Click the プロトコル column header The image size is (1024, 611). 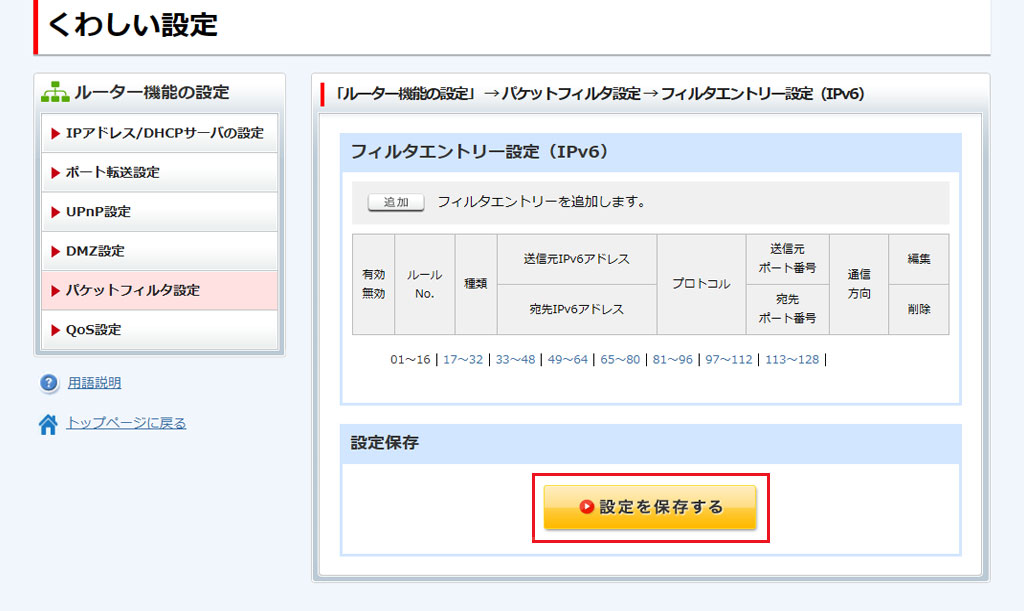(x=701, y=284)
